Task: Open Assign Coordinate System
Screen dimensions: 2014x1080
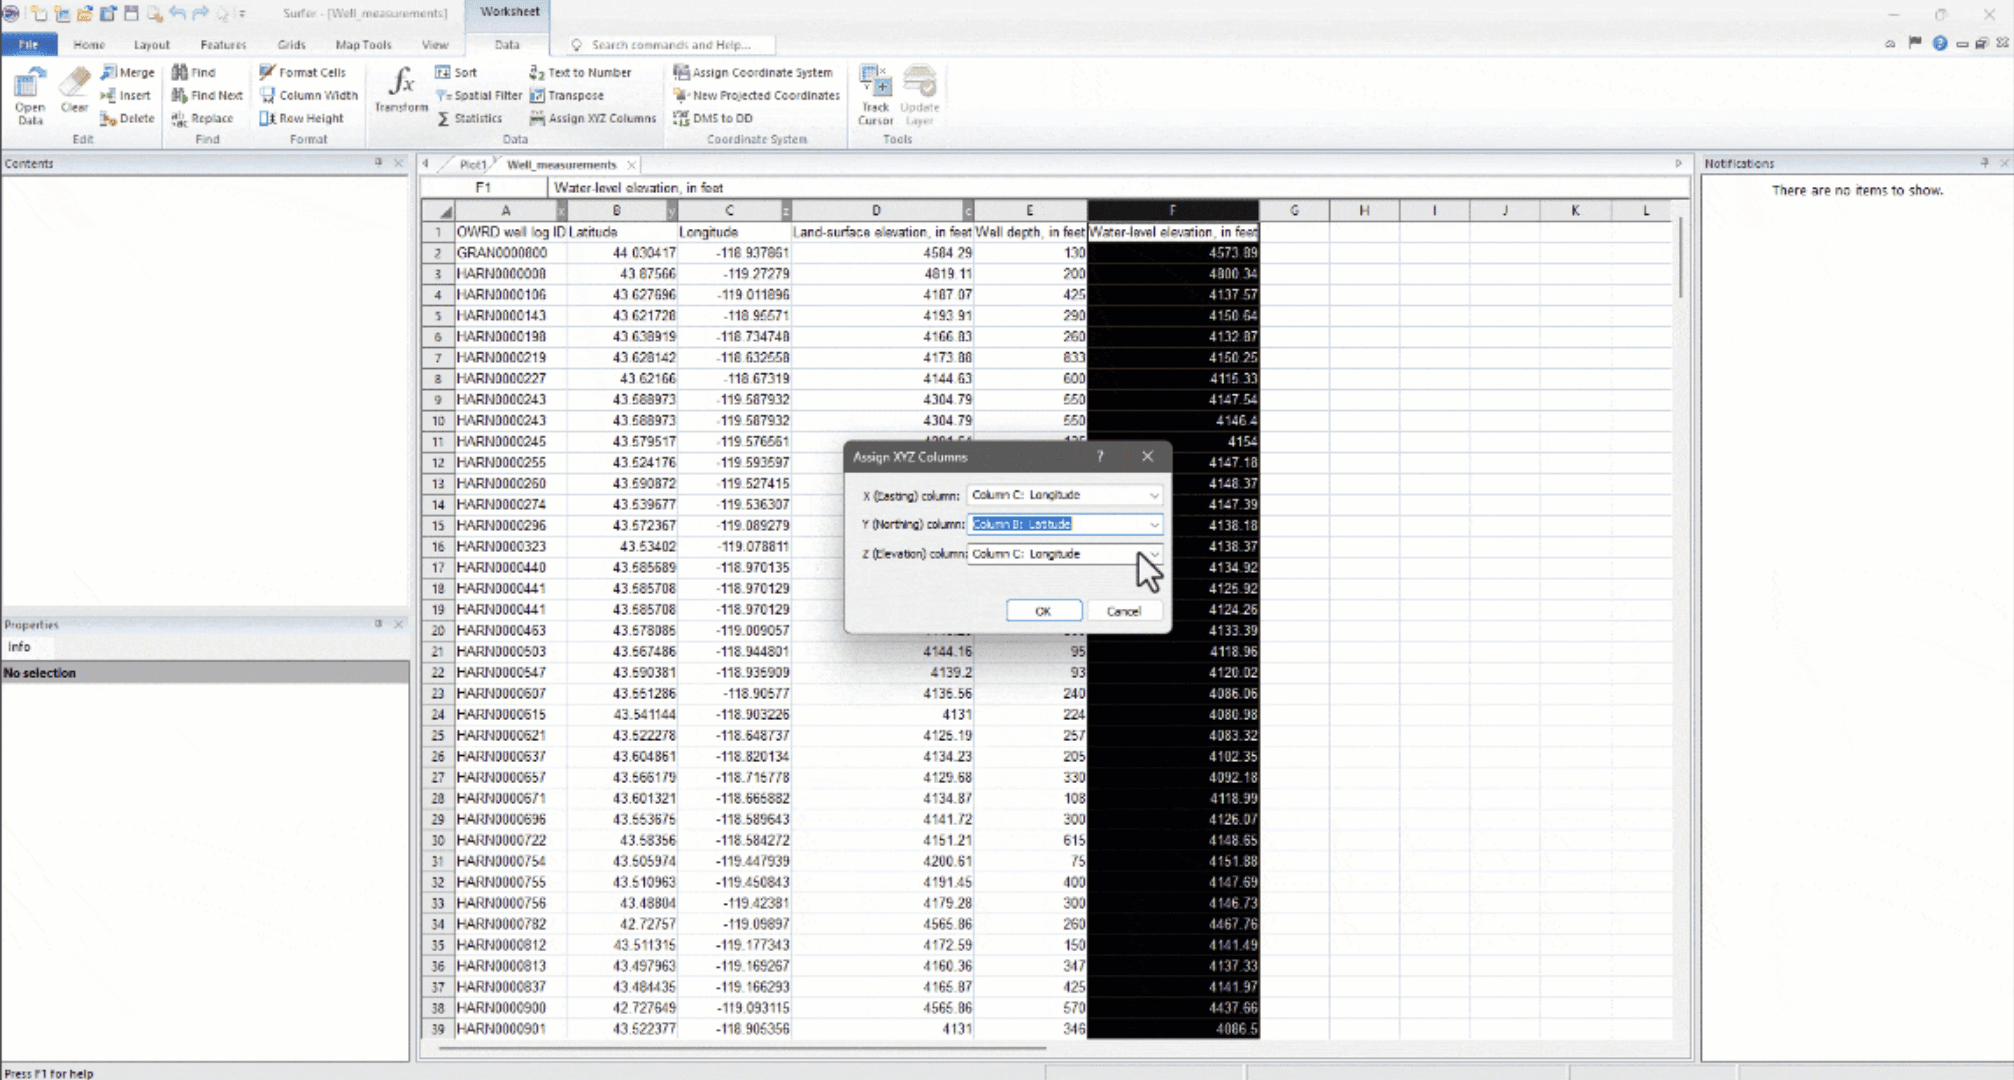Action: pyautogui.click(x=753, y=72)
